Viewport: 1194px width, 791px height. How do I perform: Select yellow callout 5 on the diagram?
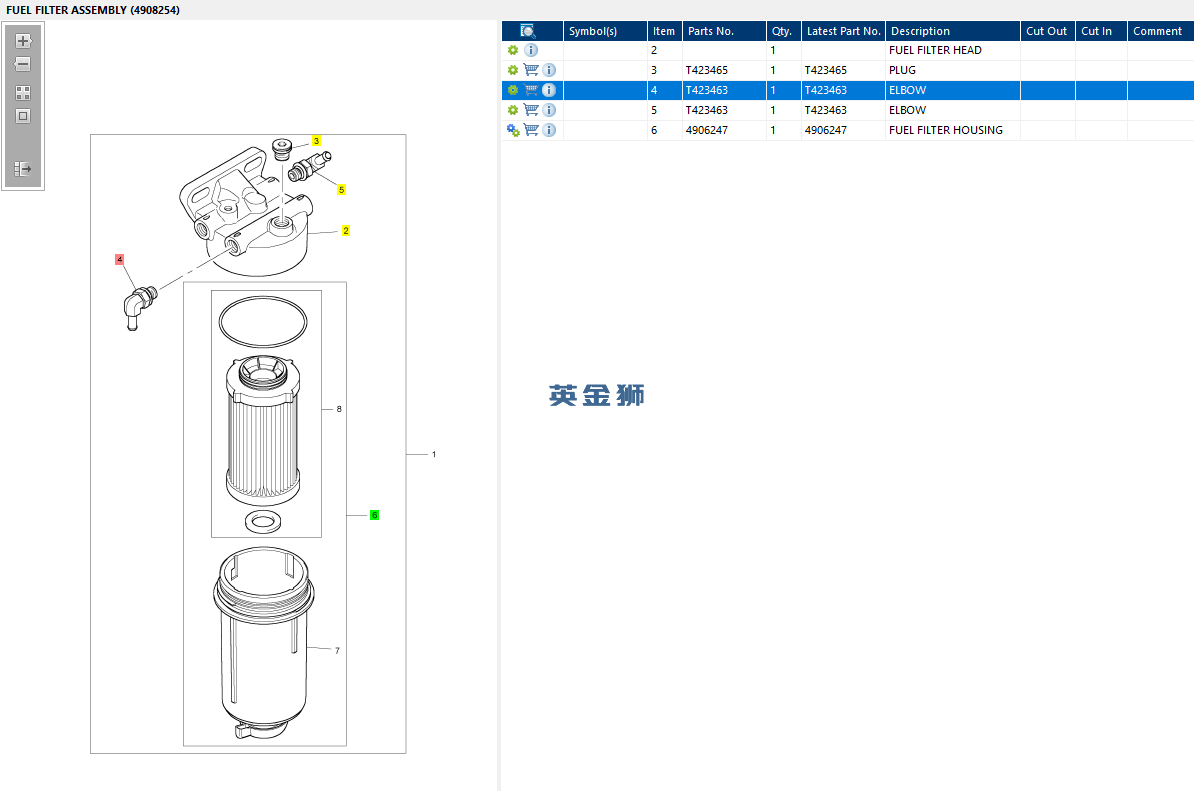(x=341, y=190)
